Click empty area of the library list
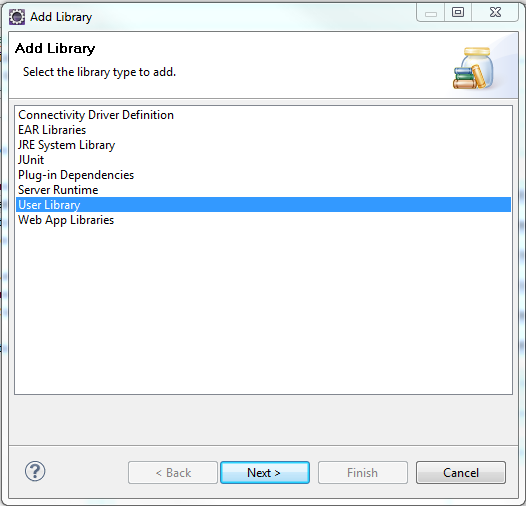 point(264,309)
